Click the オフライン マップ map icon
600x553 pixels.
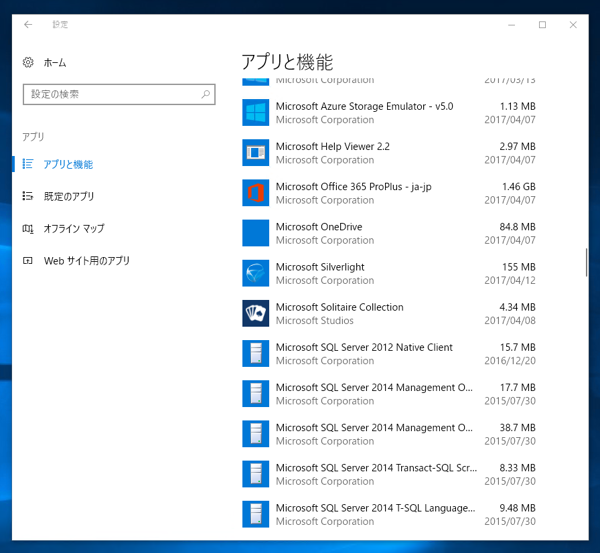[28, 228]
